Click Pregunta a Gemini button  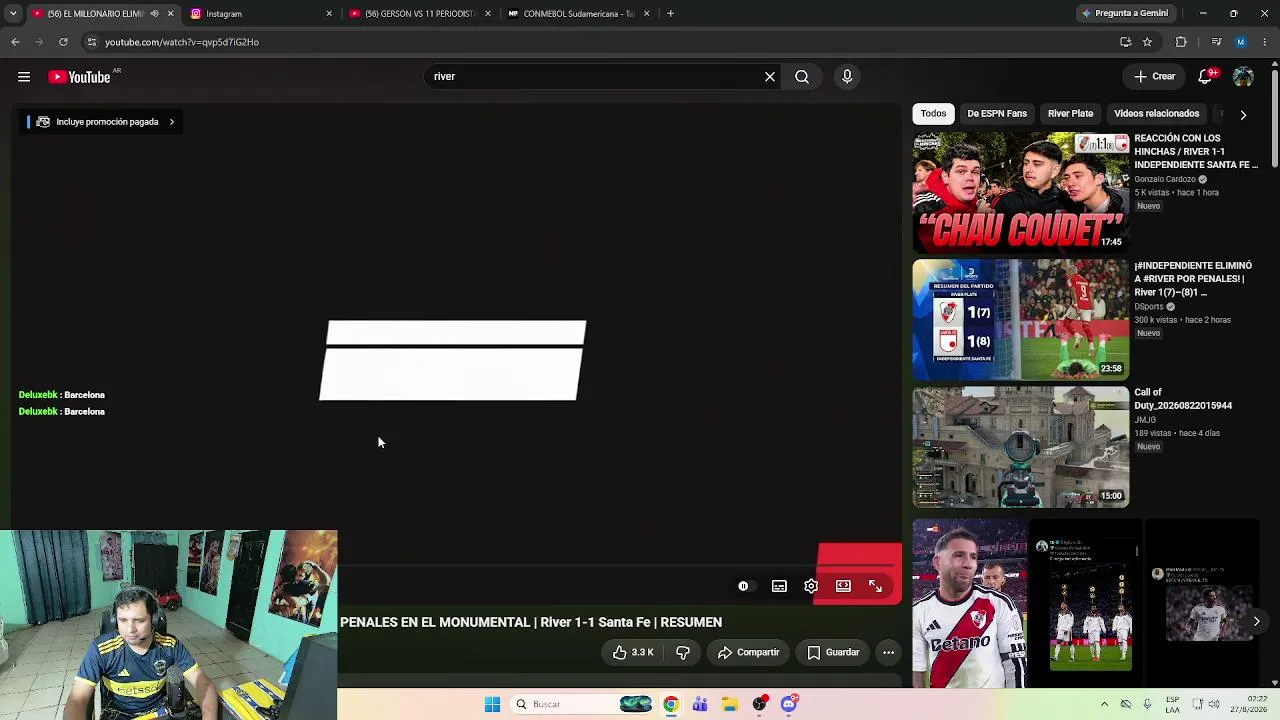click(x=1124, y=14)
